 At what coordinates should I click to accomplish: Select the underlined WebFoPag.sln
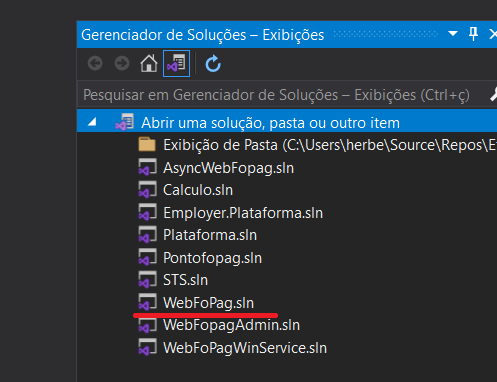pos(208,303)
